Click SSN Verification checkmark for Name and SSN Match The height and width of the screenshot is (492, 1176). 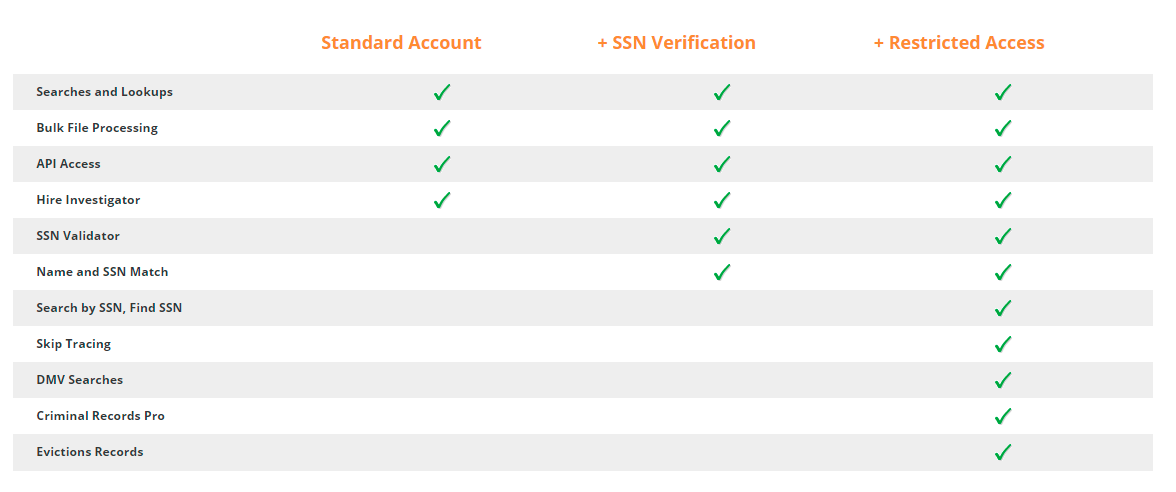(x=722, y=272)
